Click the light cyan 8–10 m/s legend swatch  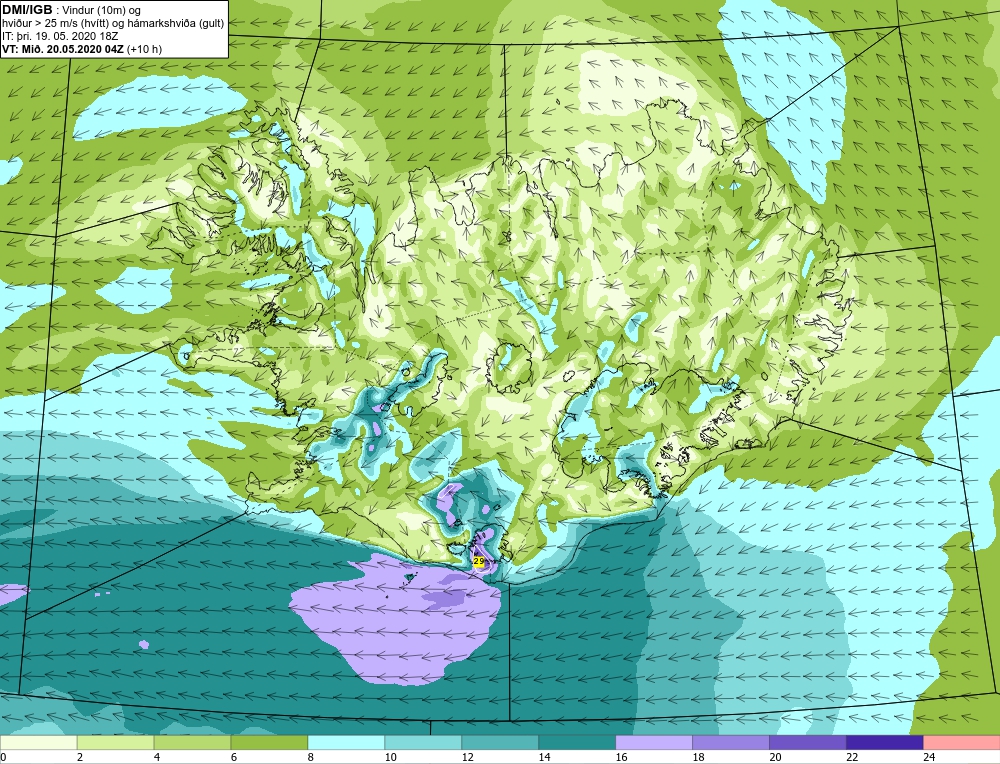[x=346, y=743]
